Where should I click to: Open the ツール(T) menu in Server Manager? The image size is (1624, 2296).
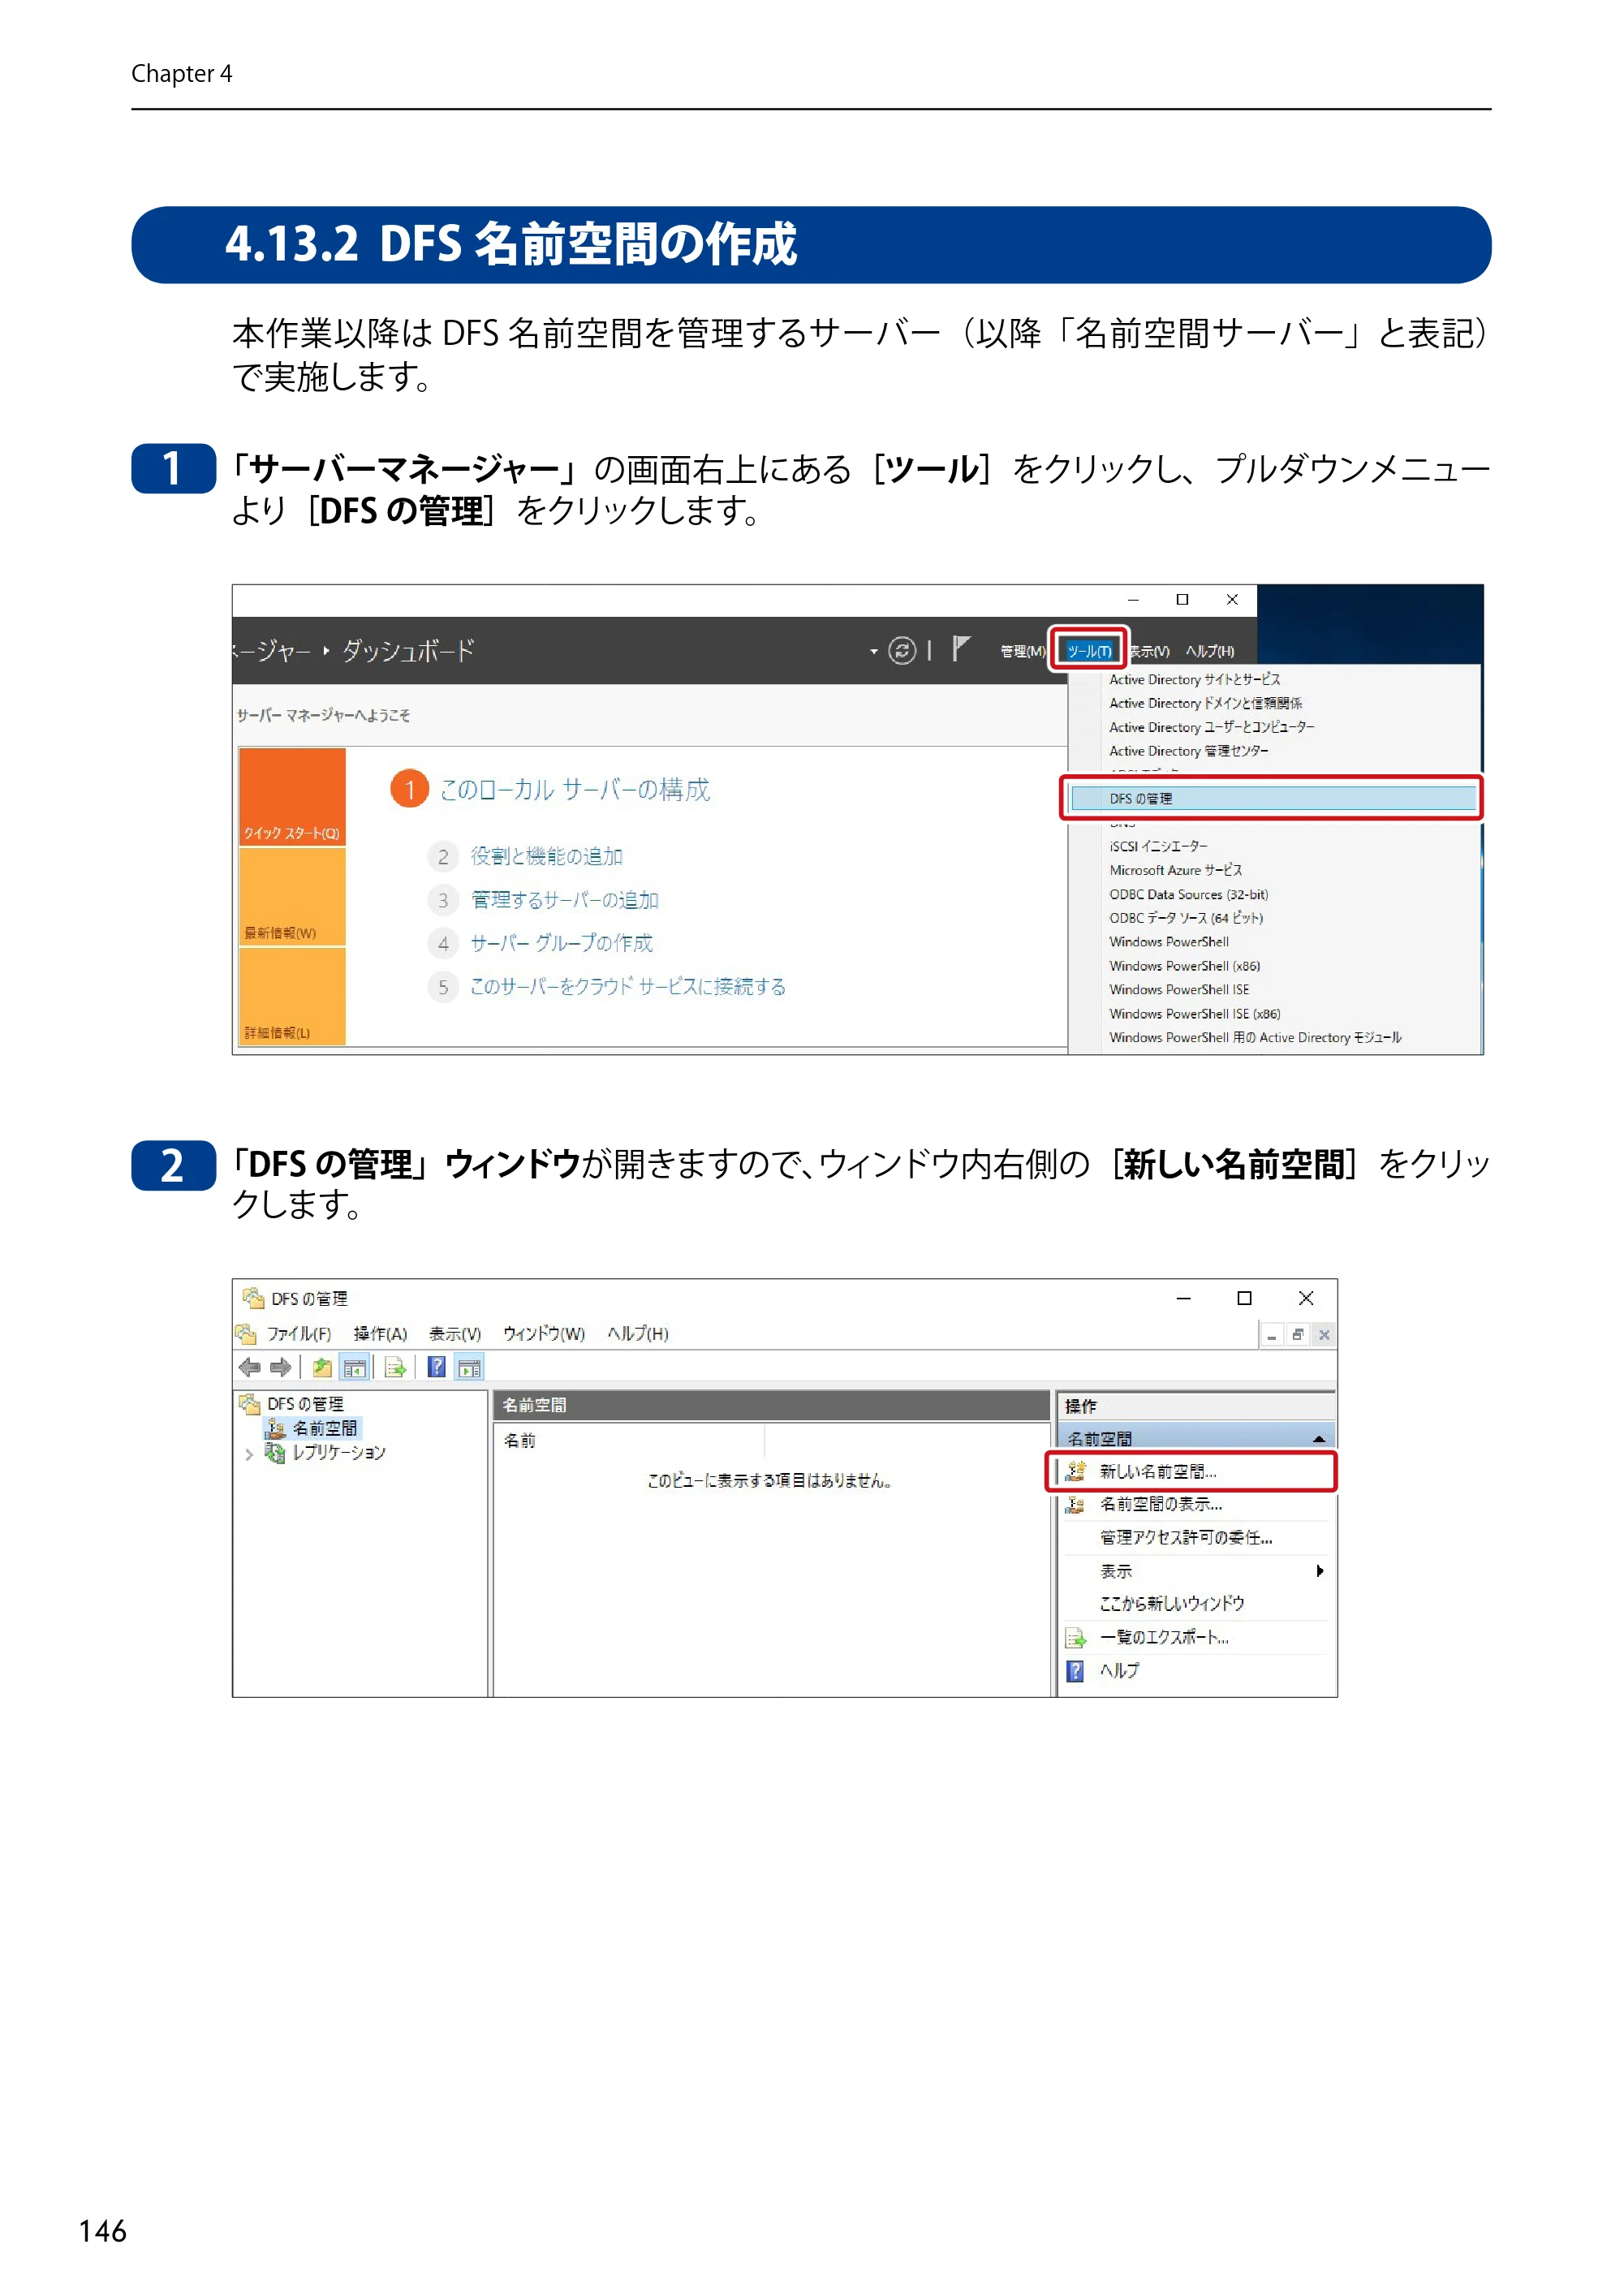pyautogui.click(x=1088, y=651)
